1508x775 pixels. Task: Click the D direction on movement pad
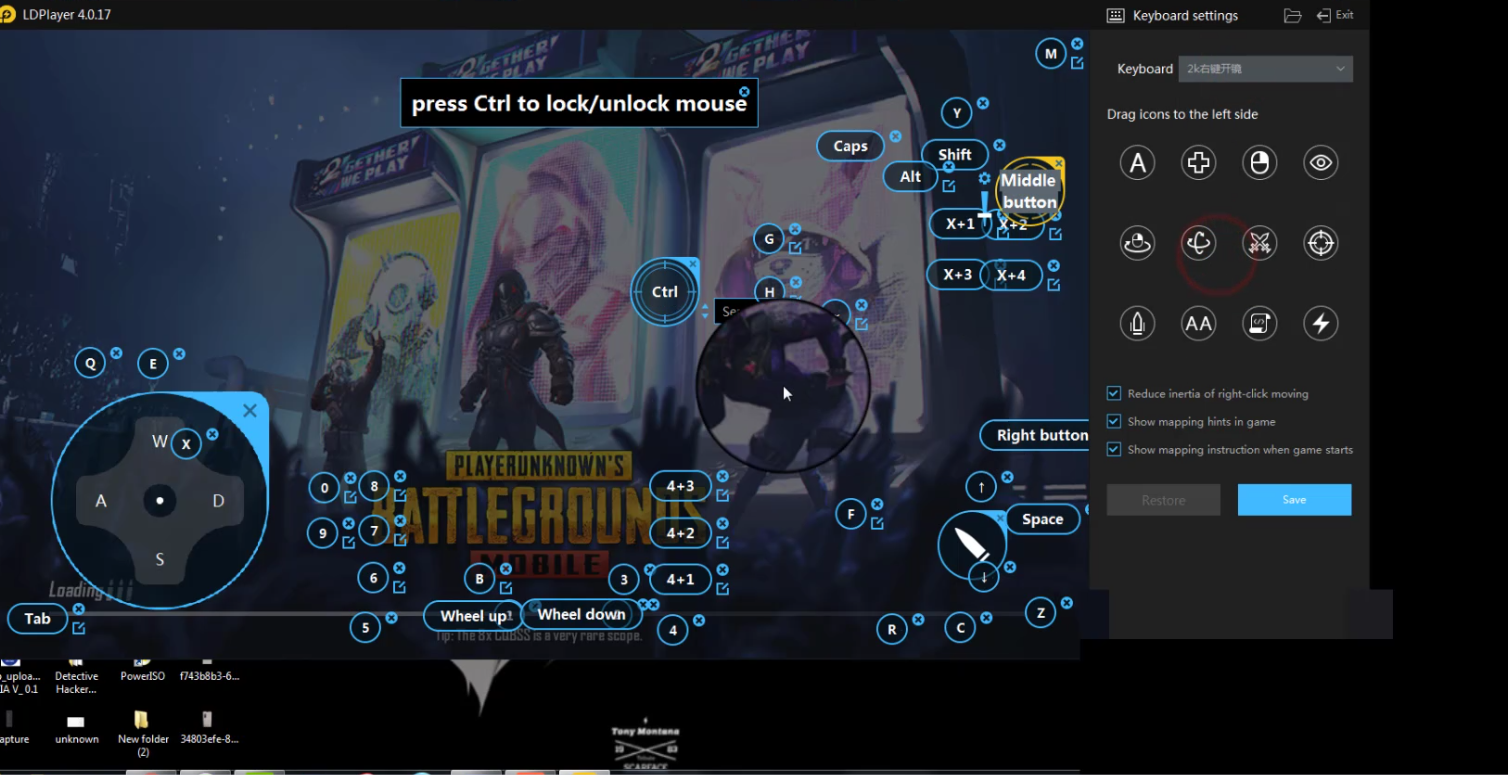(218, 500)
